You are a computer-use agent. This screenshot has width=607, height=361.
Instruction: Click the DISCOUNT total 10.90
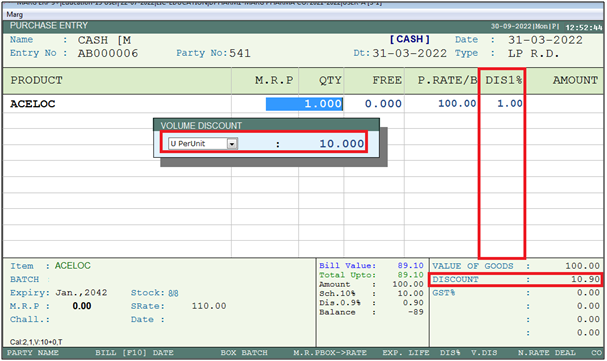pos(585,279)
